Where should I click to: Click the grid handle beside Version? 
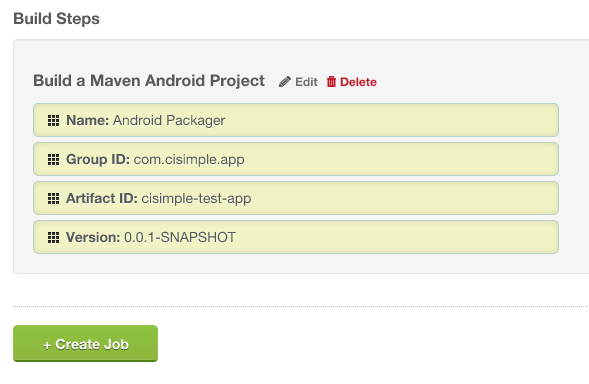pos(53,237)
